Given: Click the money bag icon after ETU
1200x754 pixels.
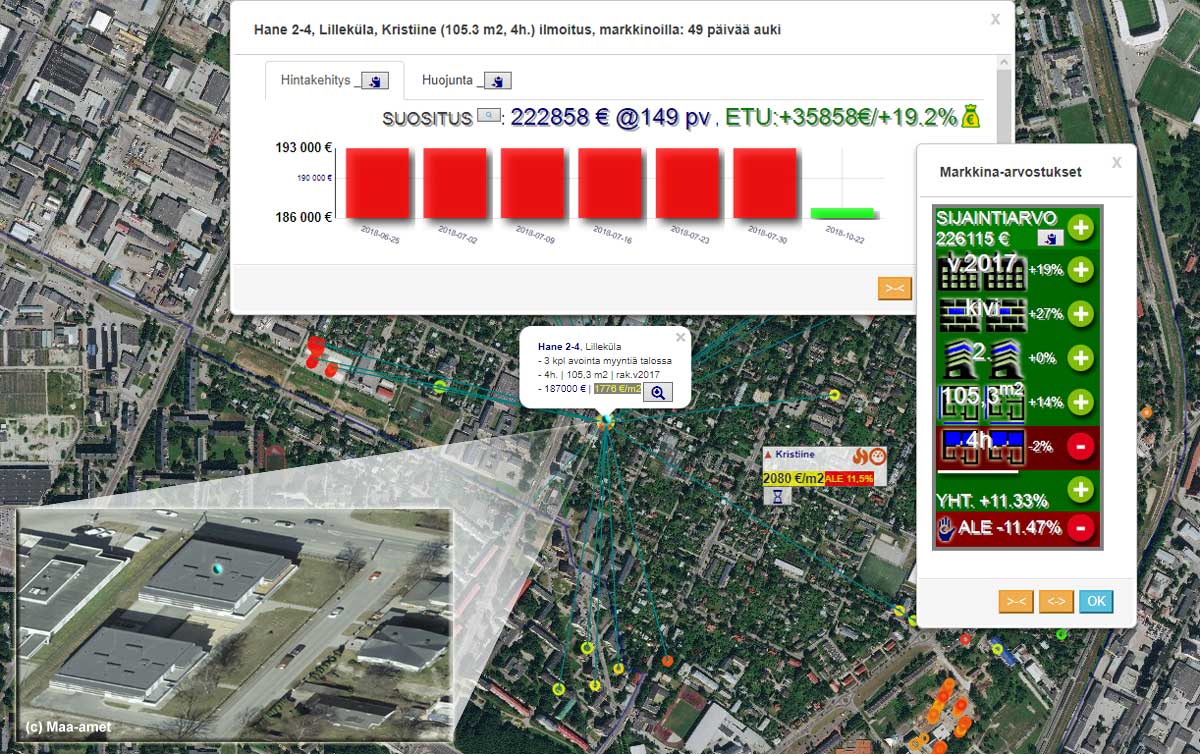Looking at the screenshot, I should click(971, 117).
